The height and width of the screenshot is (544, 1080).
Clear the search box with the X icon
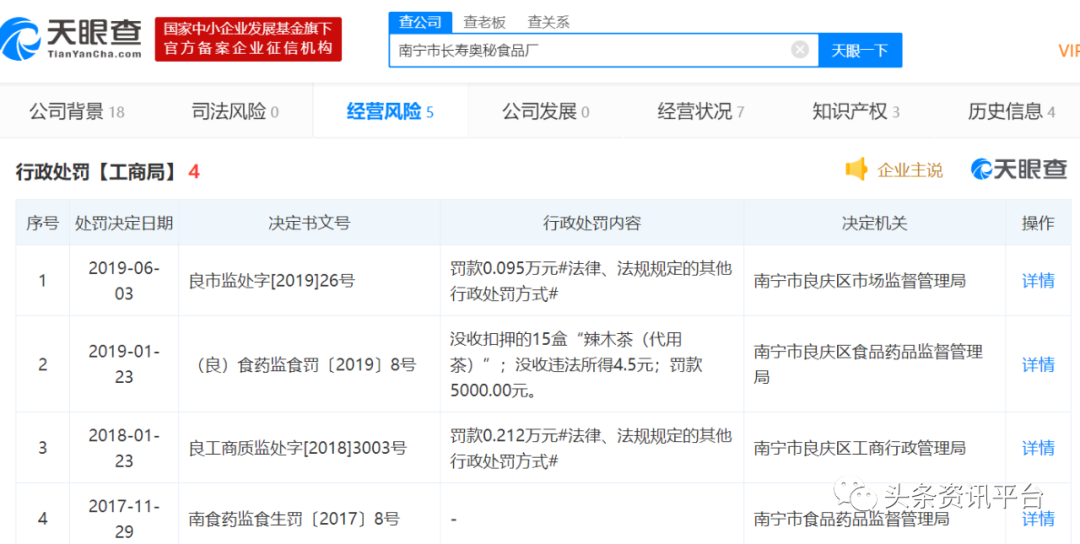click(x=800, y=50)
